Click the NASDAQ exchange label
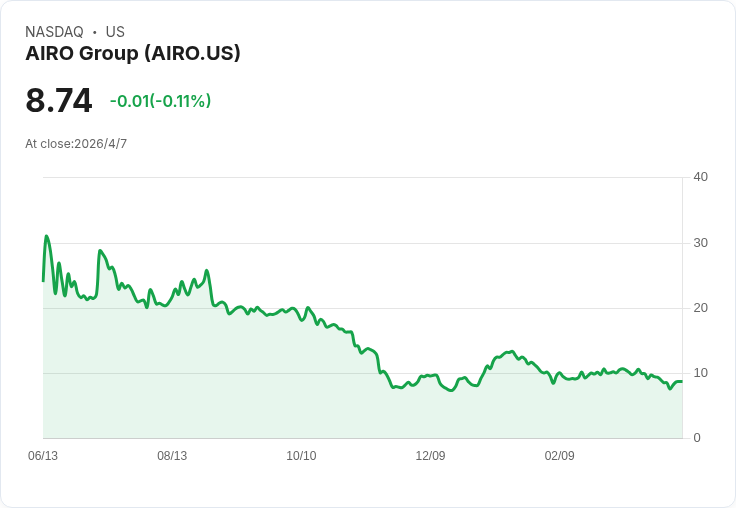736x508 pixels. [x=54, y=32]
